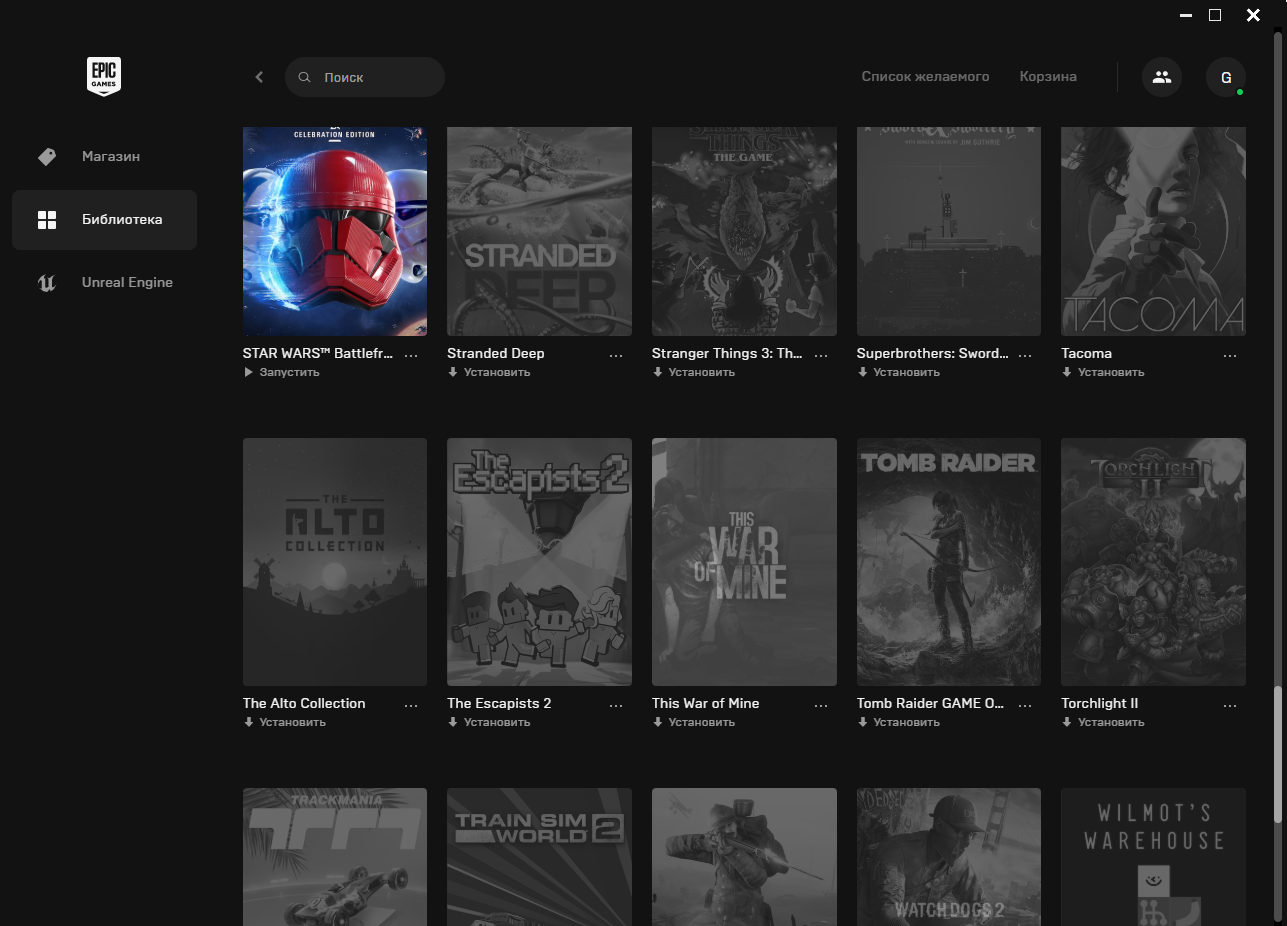Screen dimensions: 1287x926
Task: Open Watch Dogs 2 cover art
Action: pyautogui.click(x=949, y=857)
